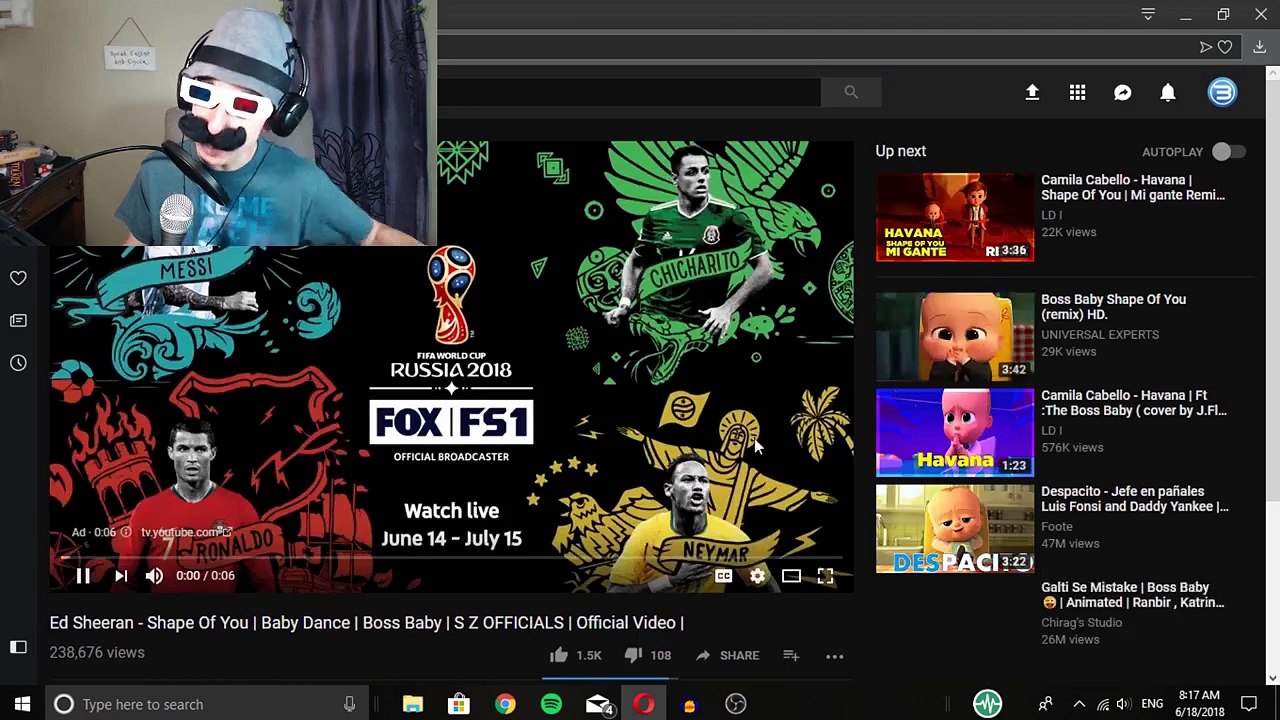Toggle closed captions on the player
The height and width of the screenshot is (720, 1280).
click(x=723, y=576)
